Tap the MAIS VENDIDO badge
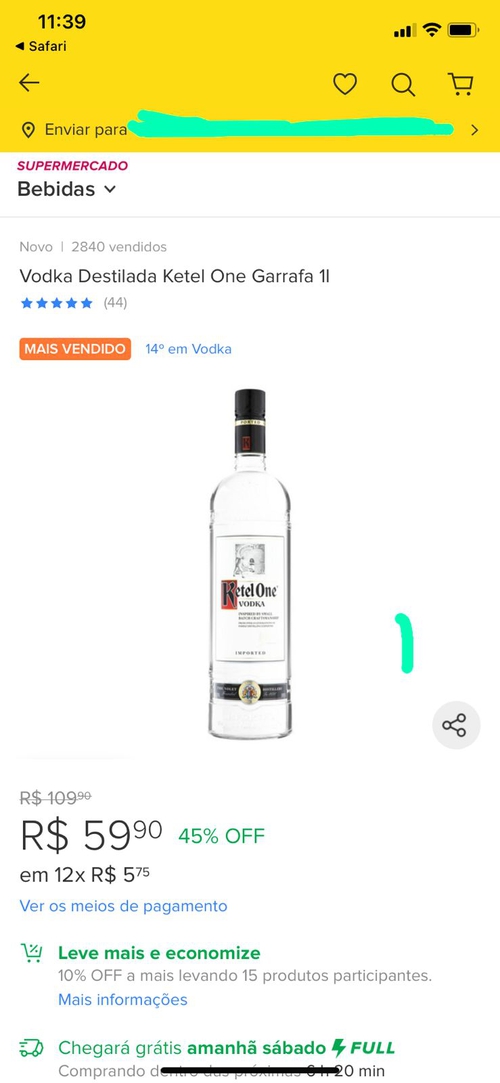Image resolution: width=500 pixels, height=1083 pixels. tap(75, 349)
